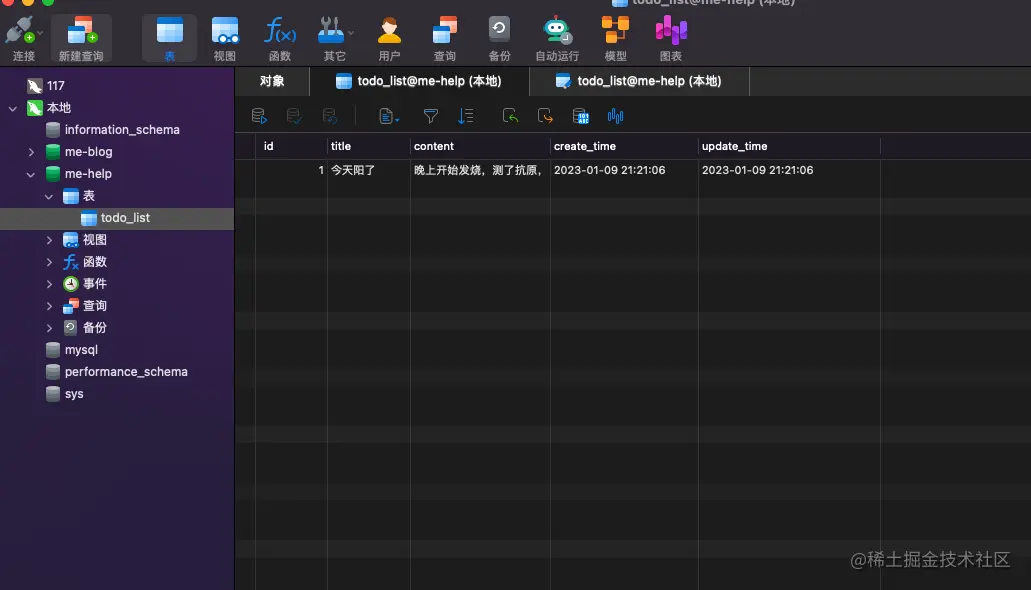
Task: Click the rollback database icon
Action: [329, 116]
